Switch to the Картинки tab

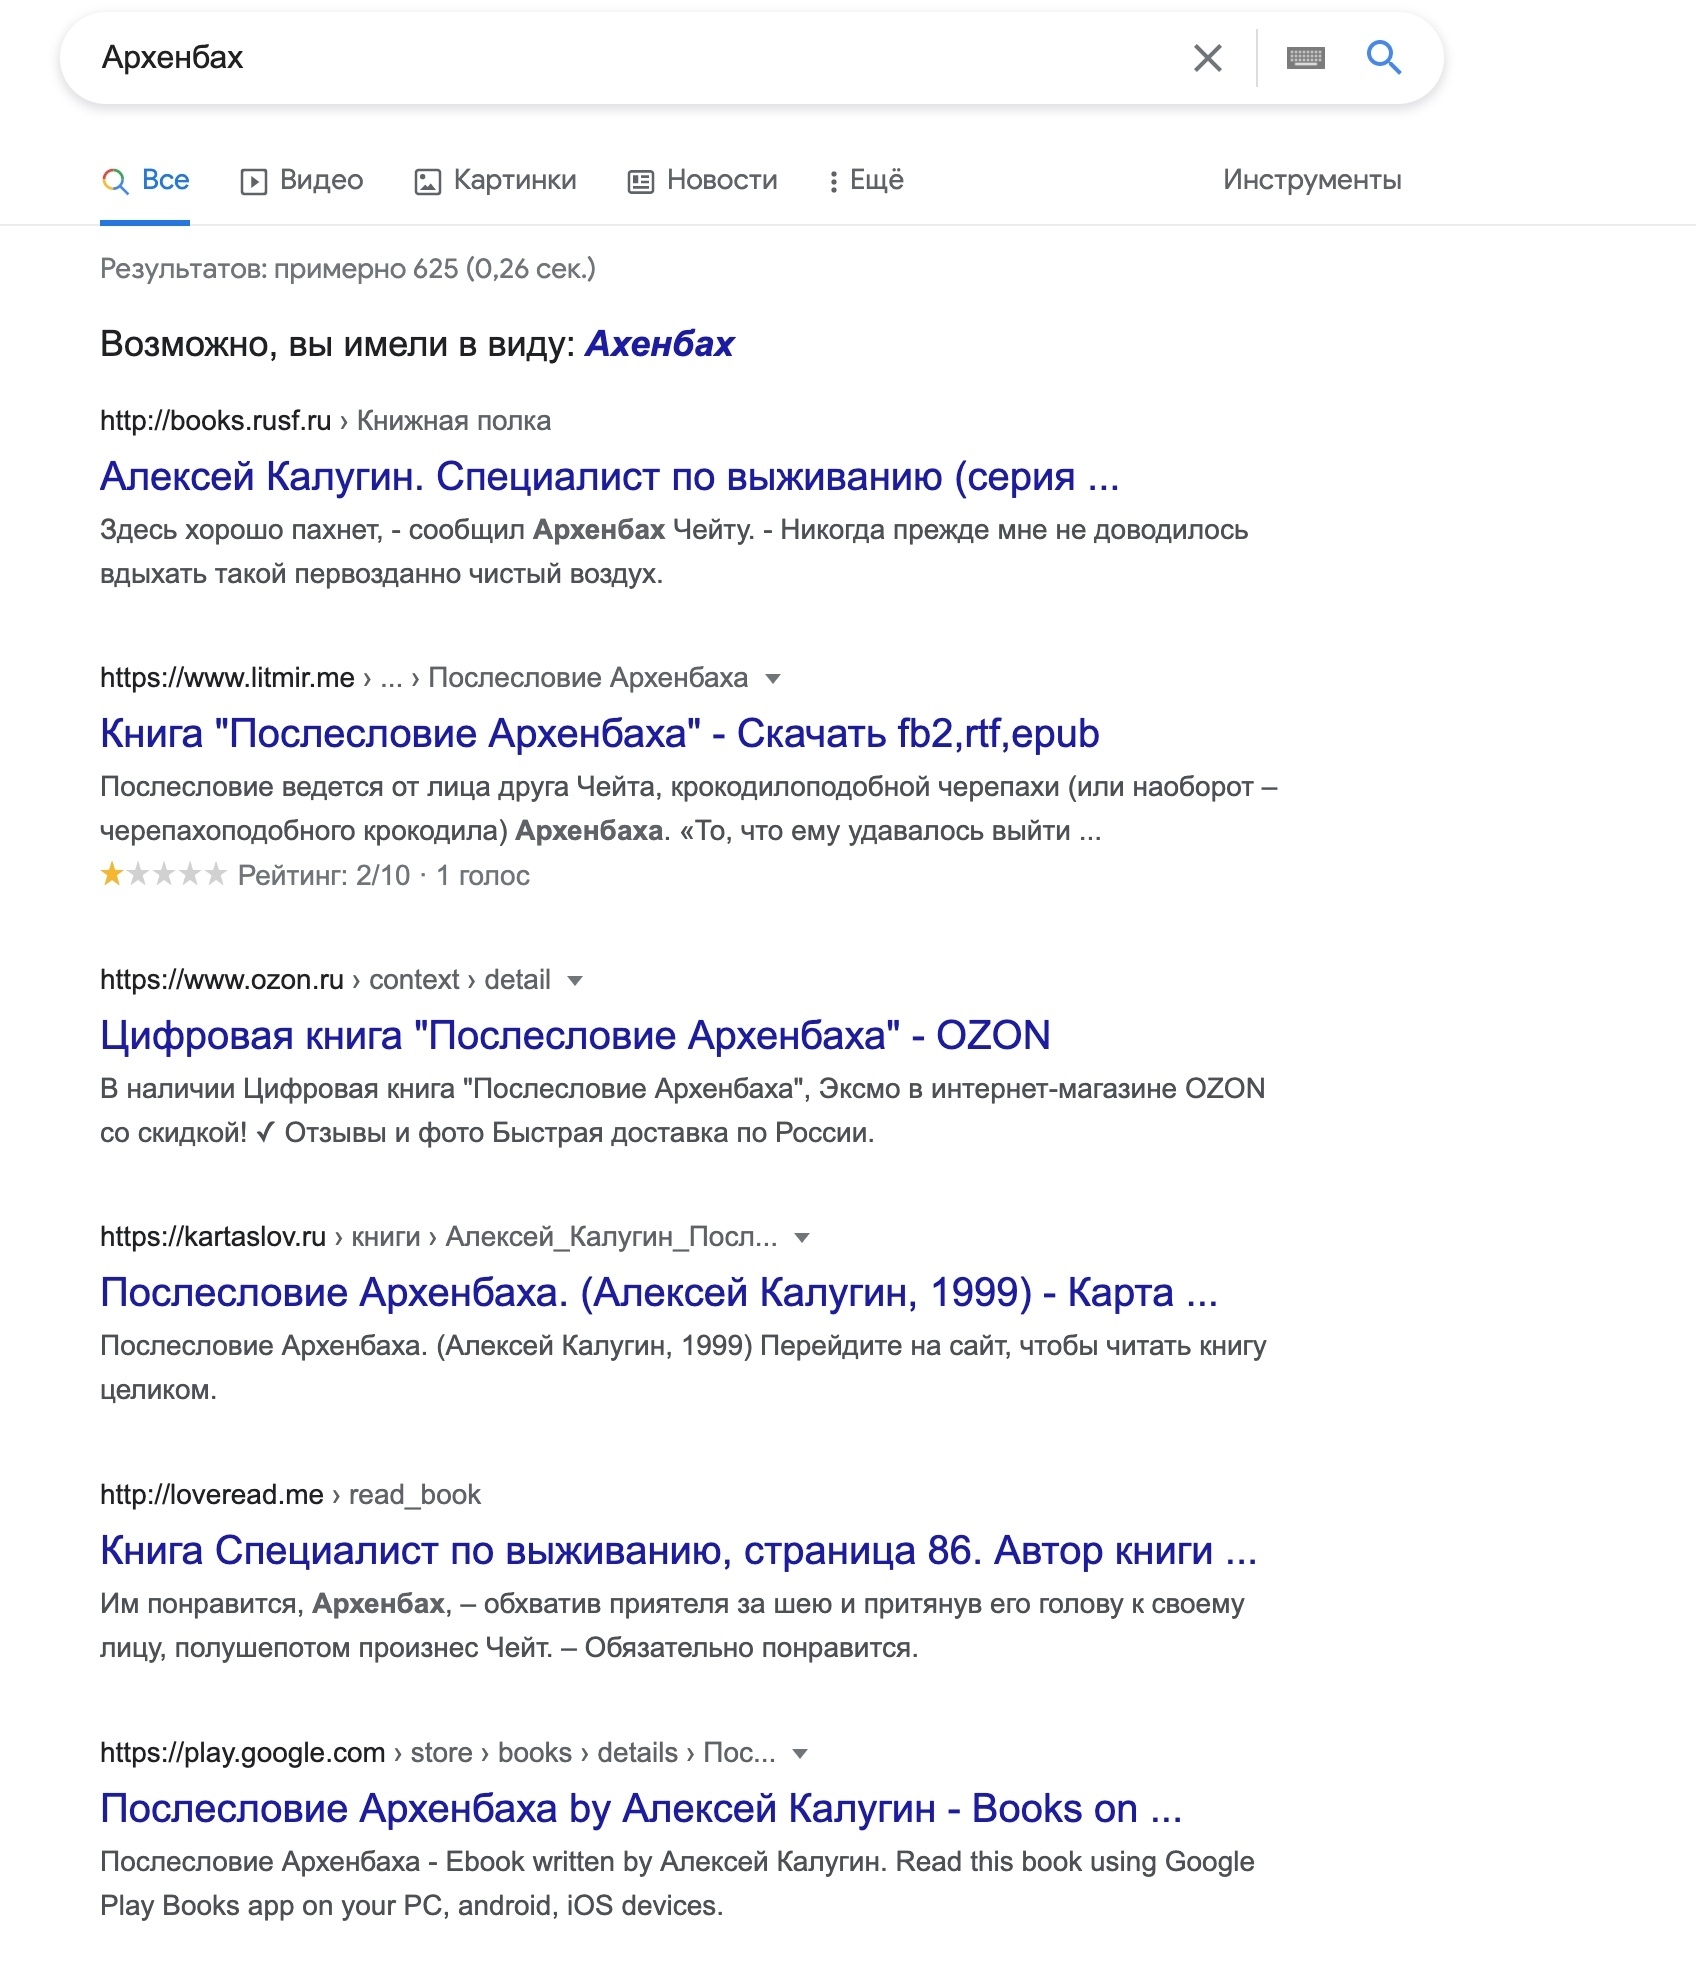(x=514, y=180)
